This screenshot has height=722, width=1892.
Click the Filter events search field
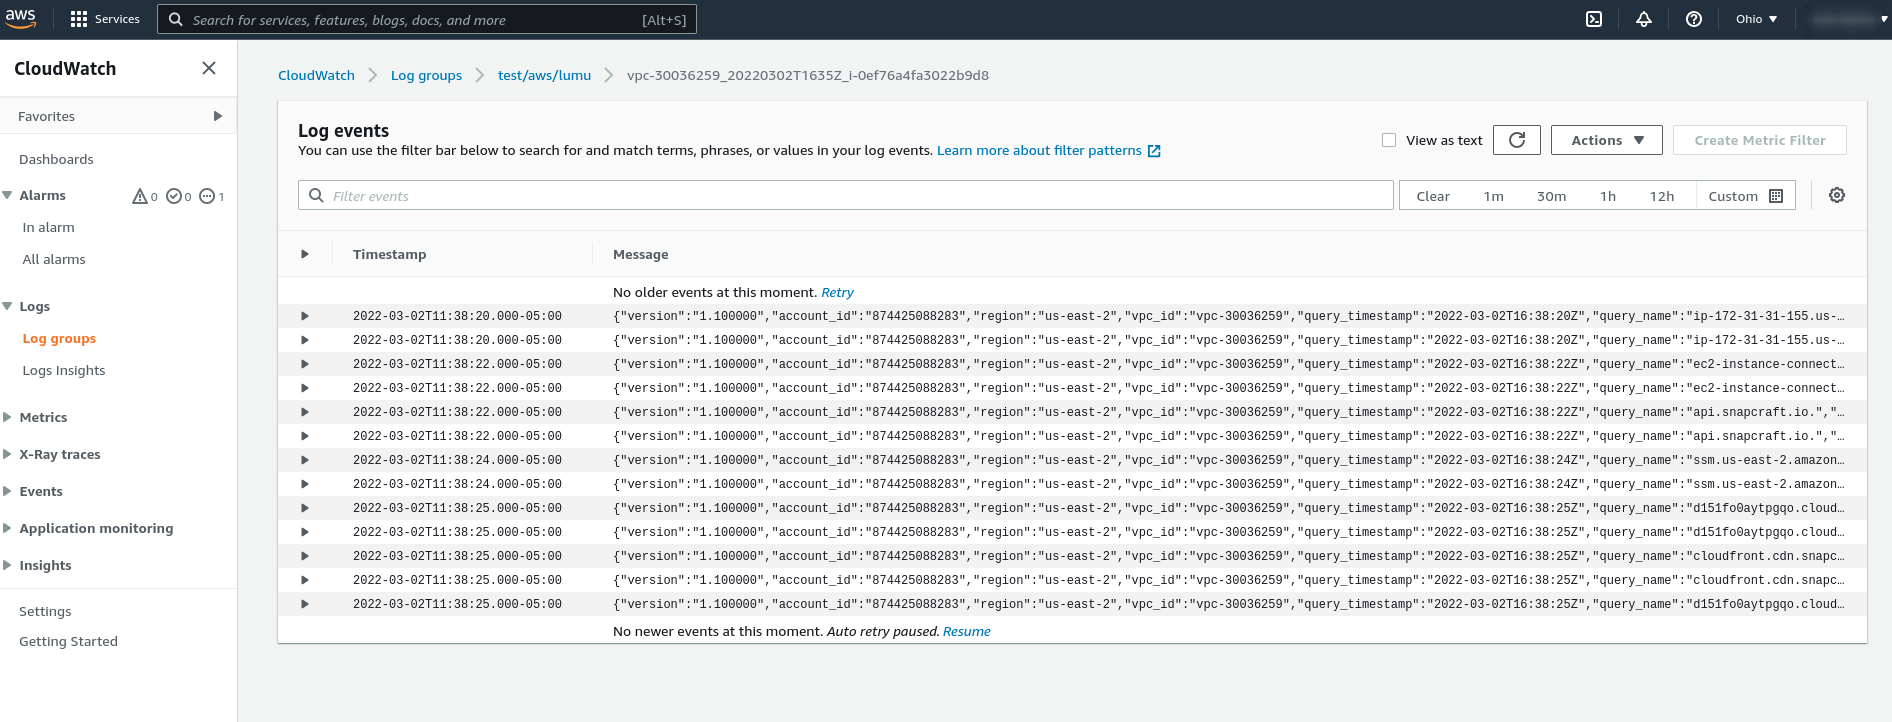tap(845, 196)
